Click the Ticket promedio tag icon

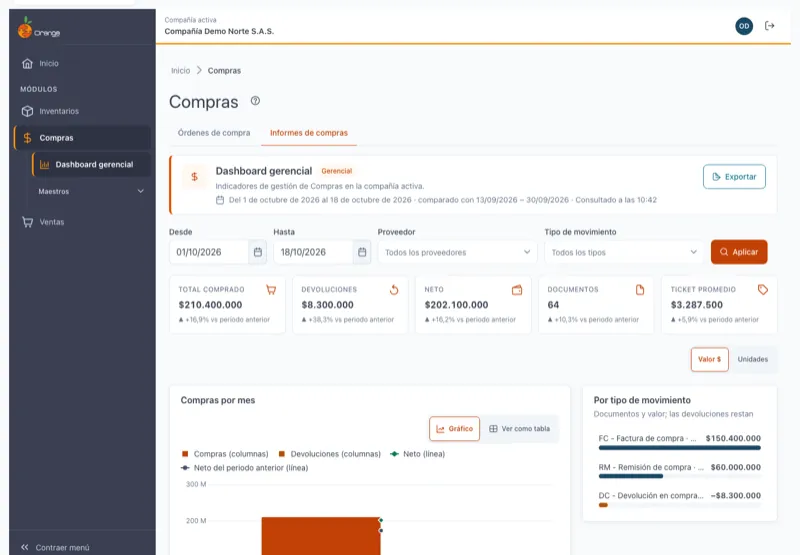point(763,290)
